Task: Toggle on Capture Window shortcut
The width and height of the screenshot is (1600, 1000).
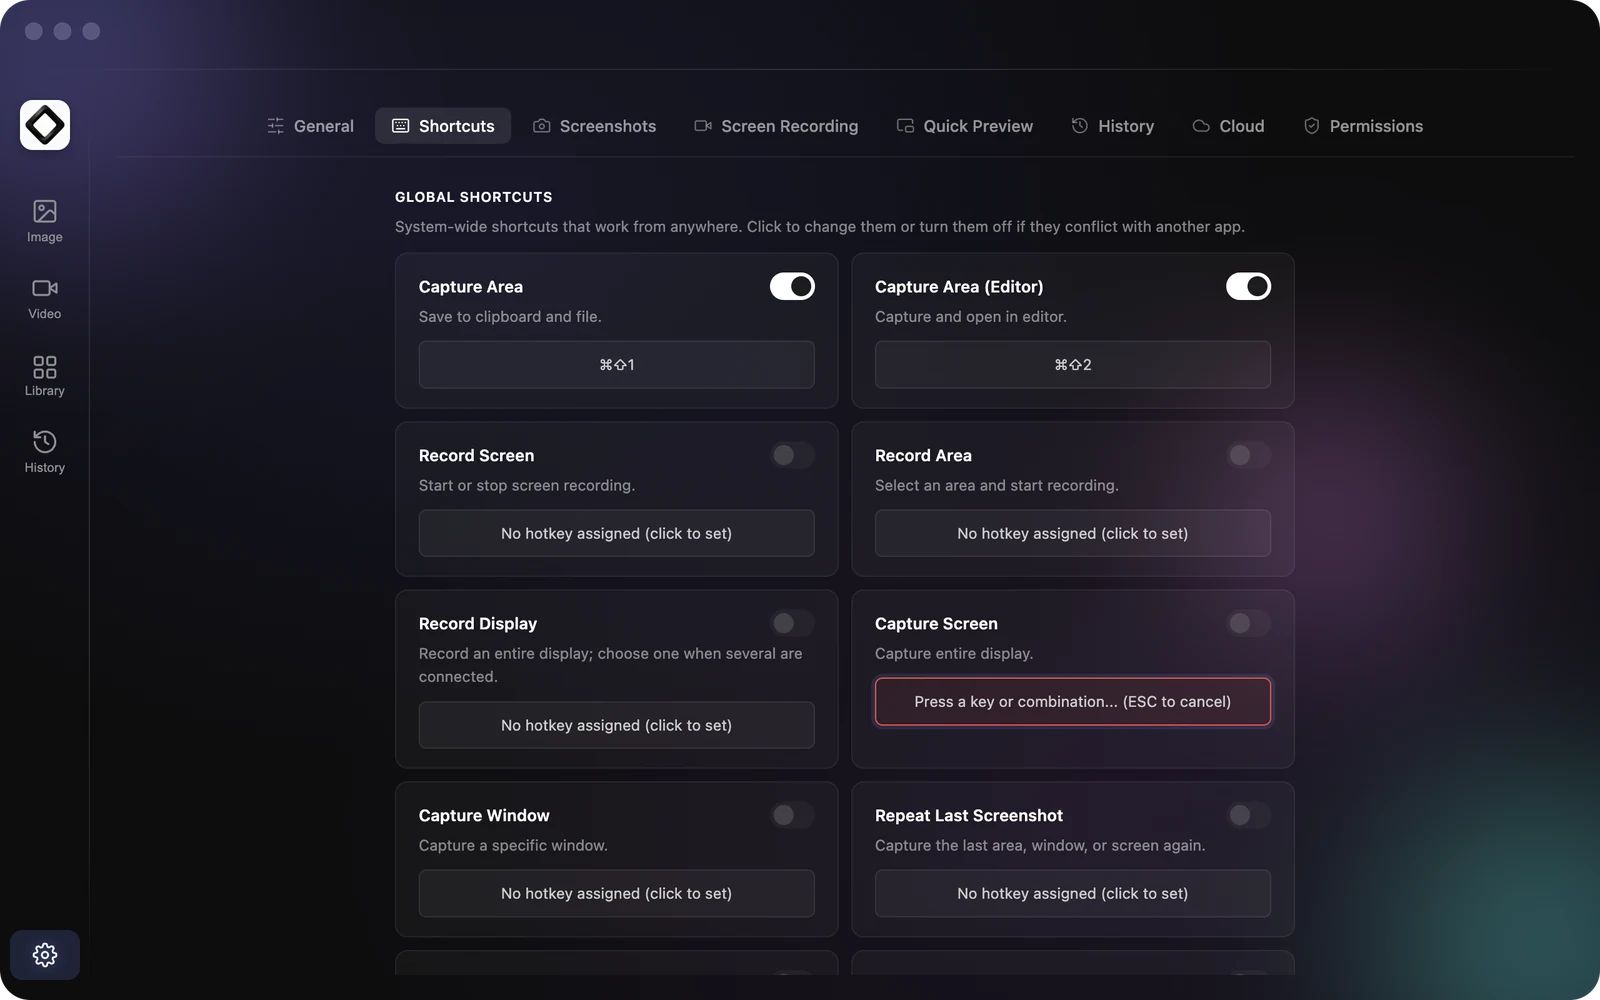Action: [x=792, y=815]
